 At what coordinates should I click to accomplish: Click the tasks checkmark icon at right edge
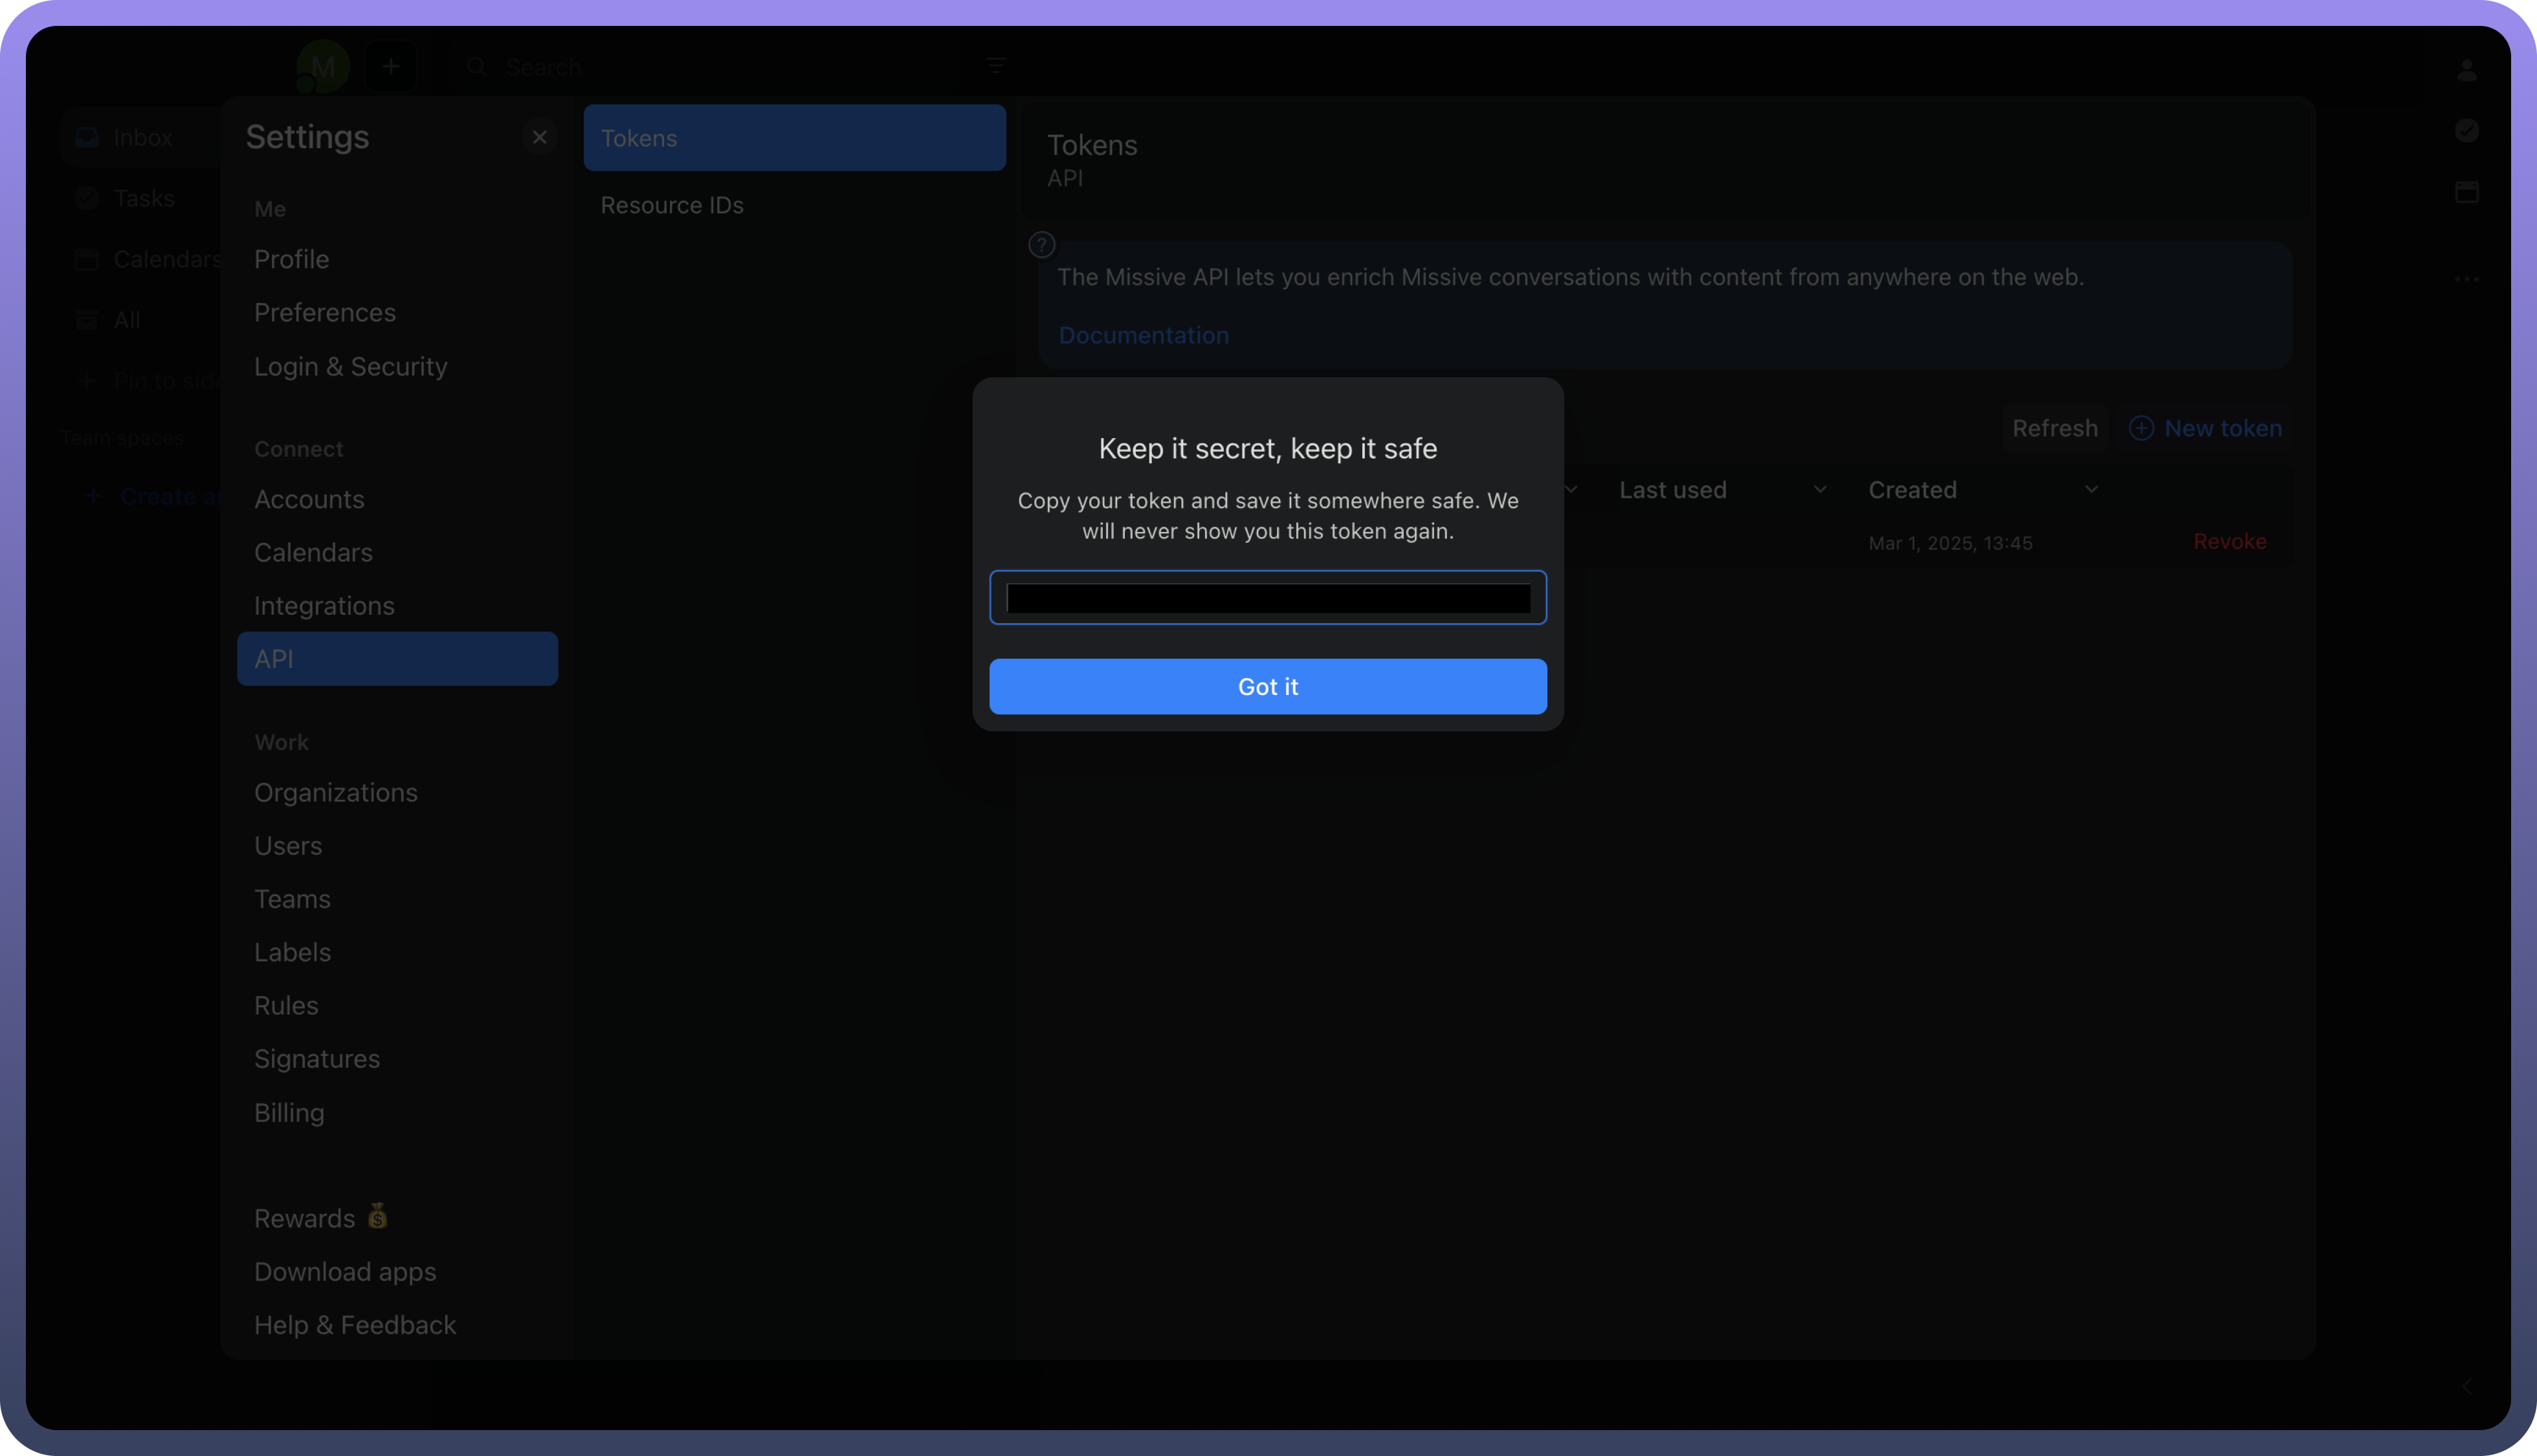pyautogui.click(x=2466, y=131)
